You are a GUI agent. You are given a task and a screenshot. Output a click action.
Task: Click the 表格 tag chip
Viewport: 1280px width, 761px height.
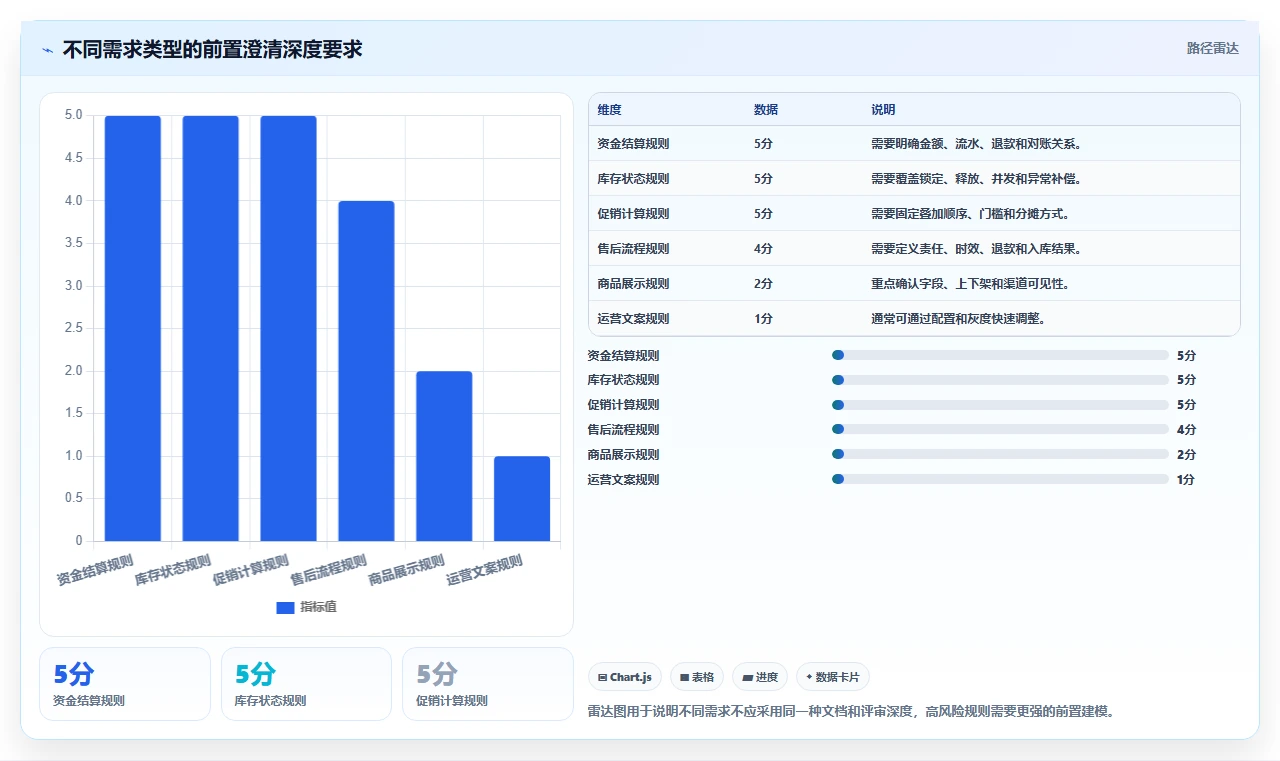coord(697,677)
